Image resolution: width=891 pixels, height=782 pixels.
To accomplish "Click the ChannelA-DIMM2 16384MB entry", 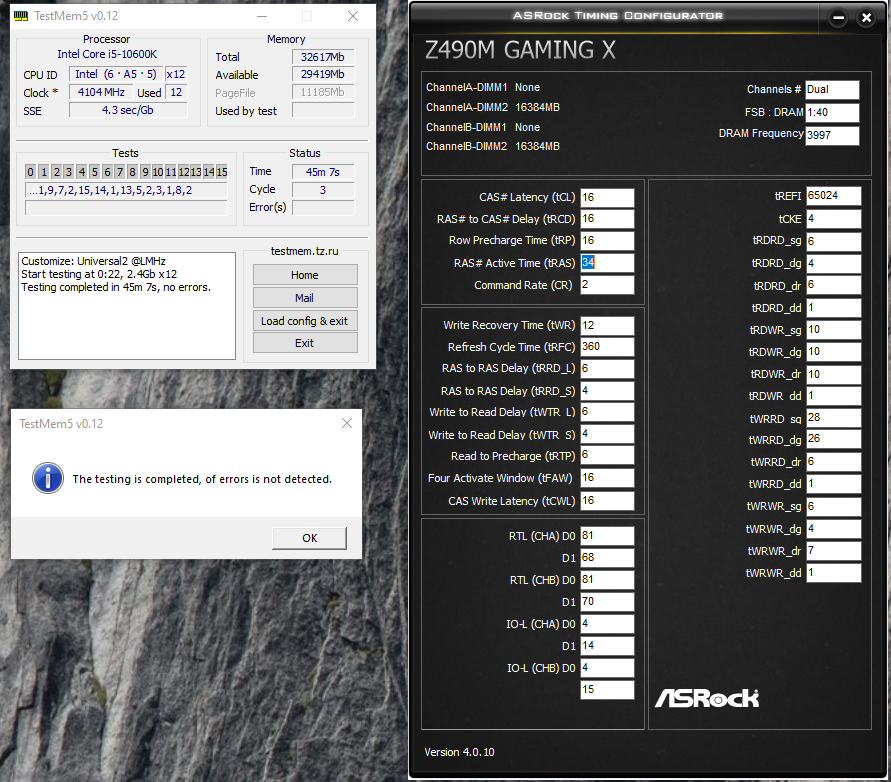I will 493,107.
